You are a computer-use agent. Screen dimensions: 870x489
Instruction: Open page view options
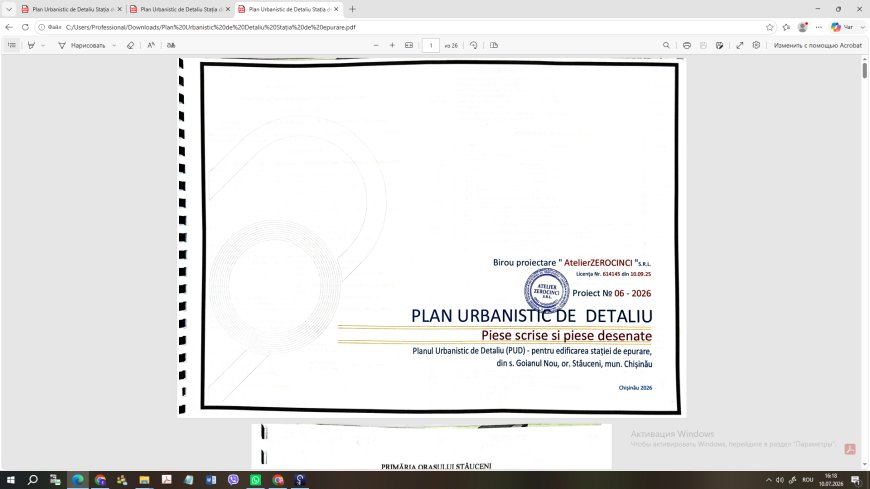click(494, 46)
